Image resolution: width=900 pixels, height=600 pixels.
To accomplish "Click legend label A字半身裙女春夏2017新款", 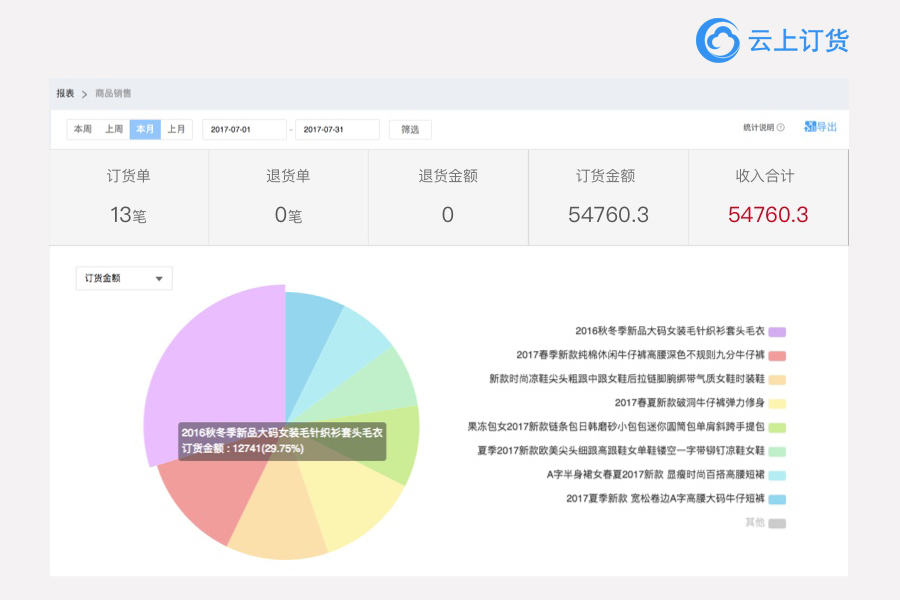I will (655, 474).
